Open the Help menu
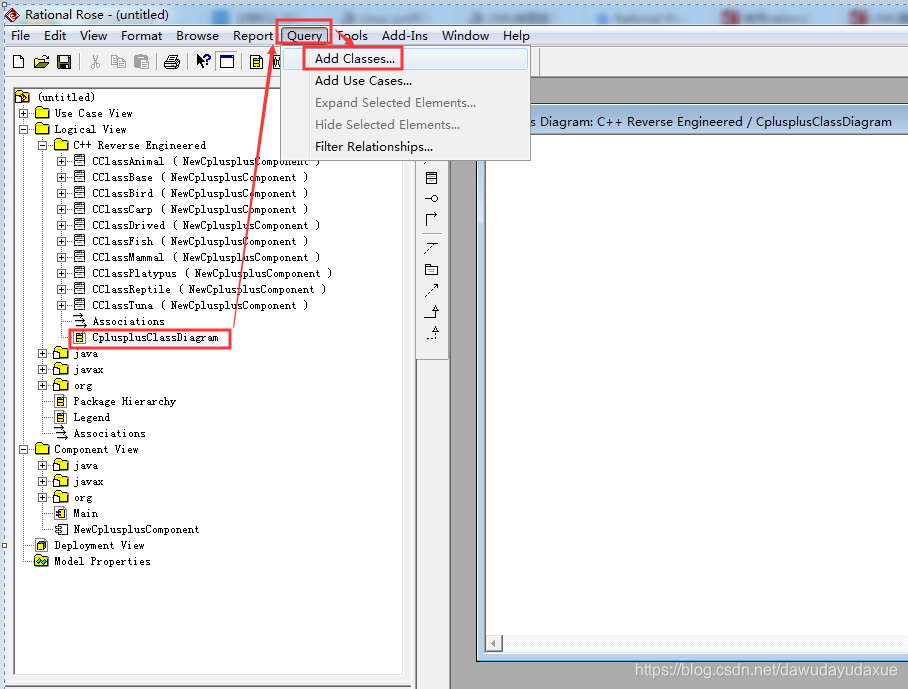 click(516, 36)
